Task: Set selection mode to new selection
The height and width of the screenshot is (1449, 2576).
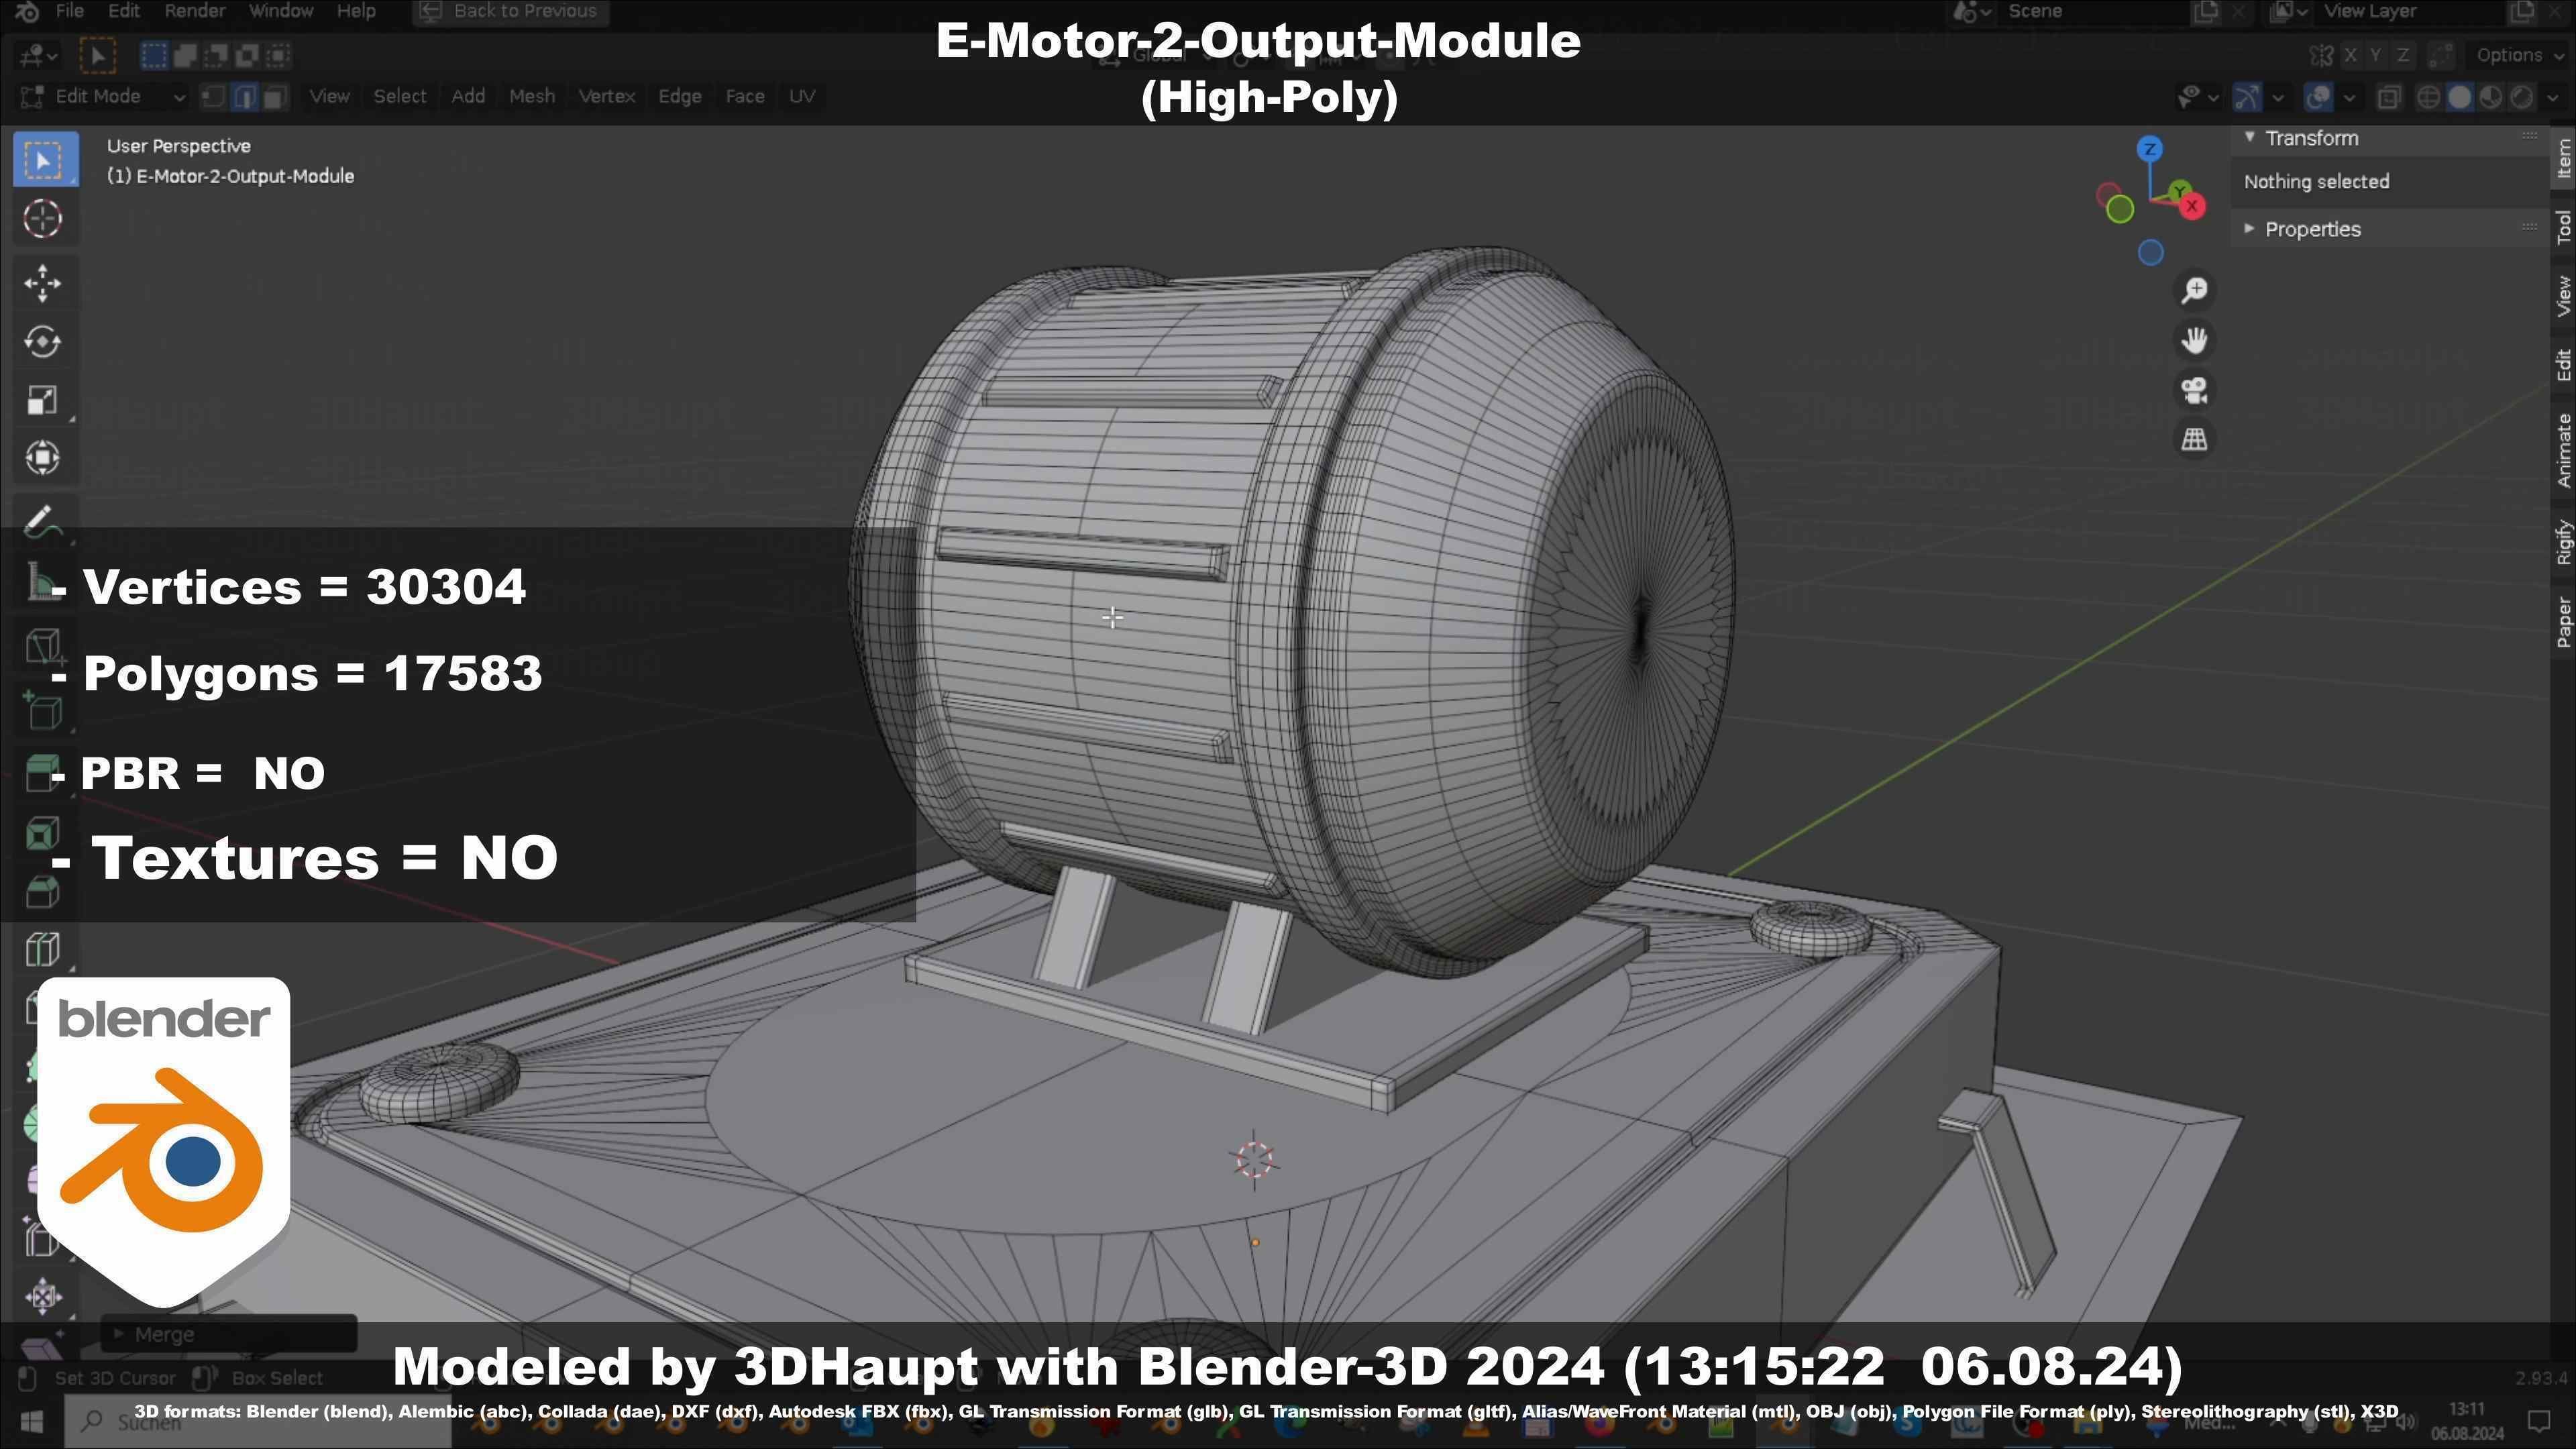Action: pyautogui.click(x=153, y=55)
